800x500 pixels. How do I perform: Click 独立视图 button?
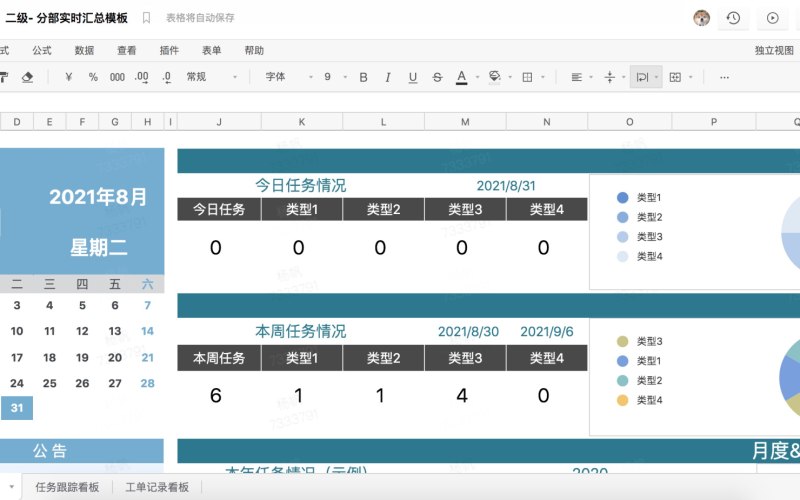pos(774,50)
